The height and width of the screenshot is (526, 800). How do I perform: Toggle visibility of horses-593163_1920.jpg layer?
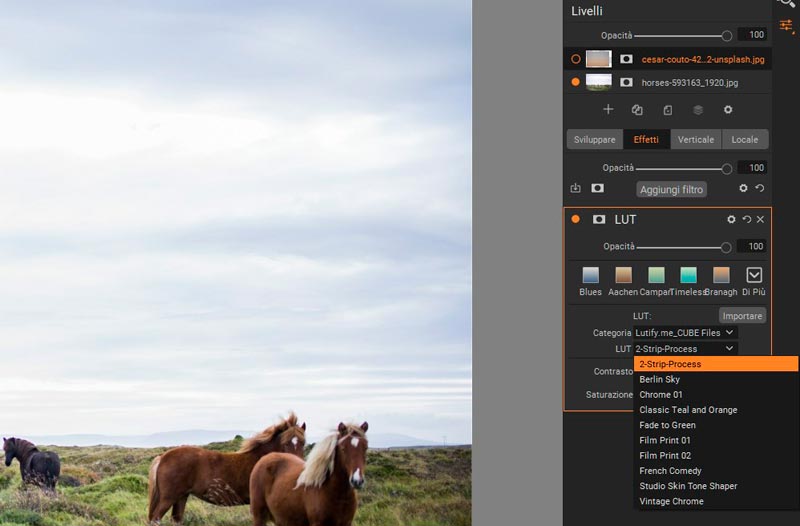[576, 82]
